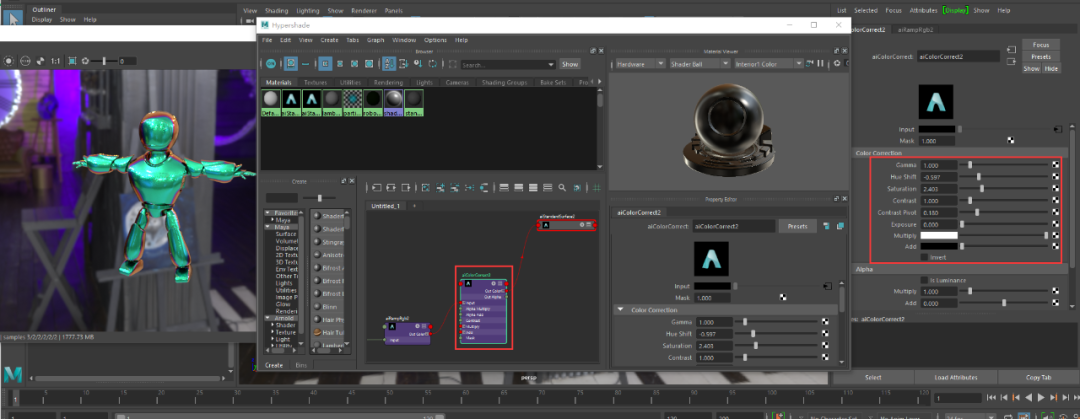
Task: Click the Hue Shift slider in Attribute Editor
Action: click(x=1004, y=176)
